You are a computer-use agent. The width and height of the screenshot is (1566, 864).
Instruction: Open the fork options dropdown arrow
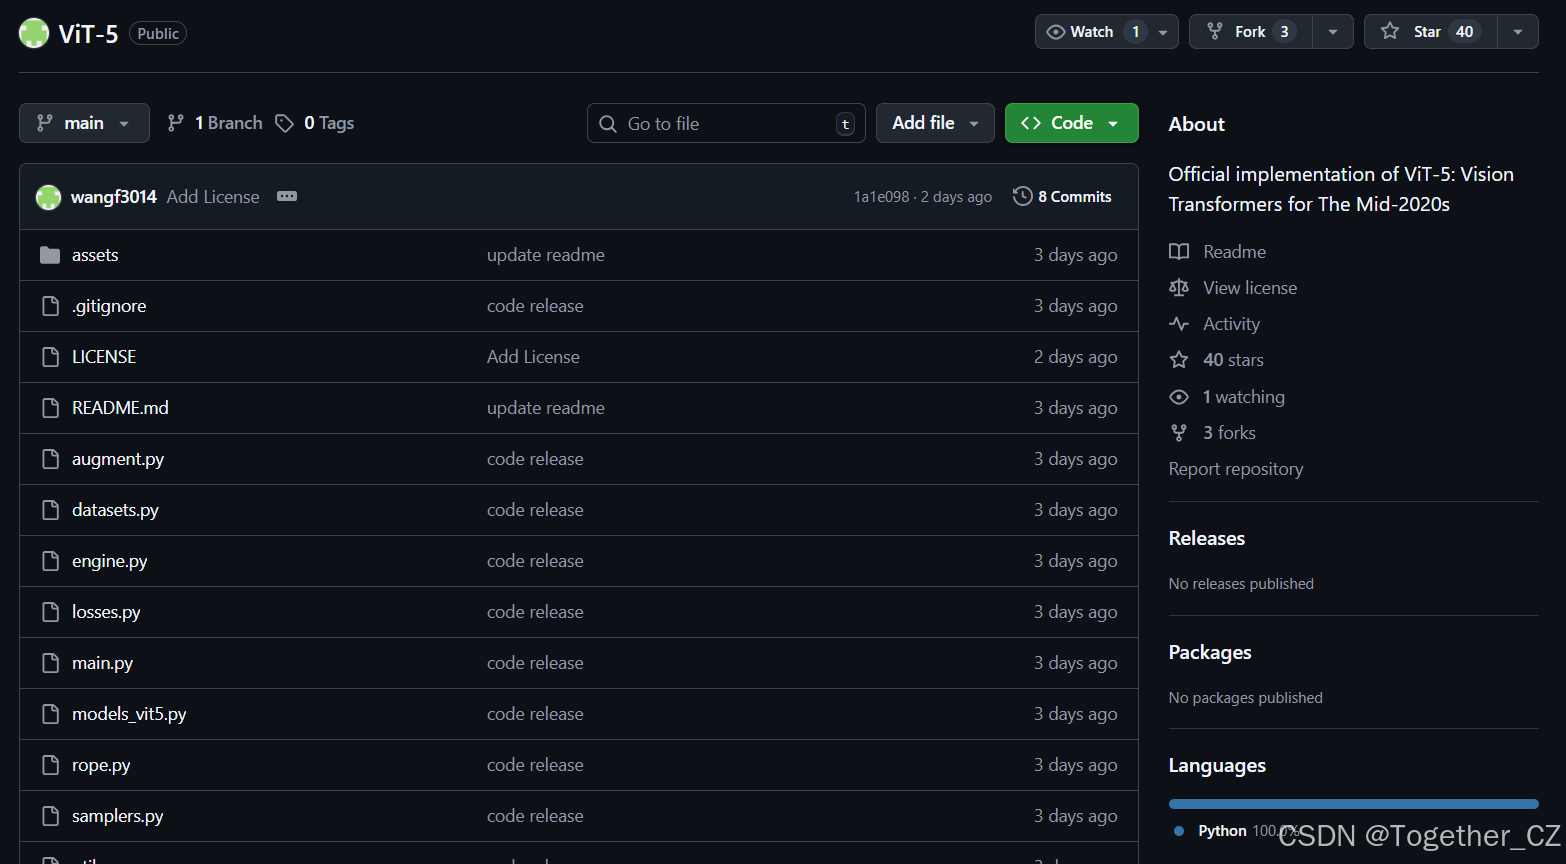(x=1332, y=32)
